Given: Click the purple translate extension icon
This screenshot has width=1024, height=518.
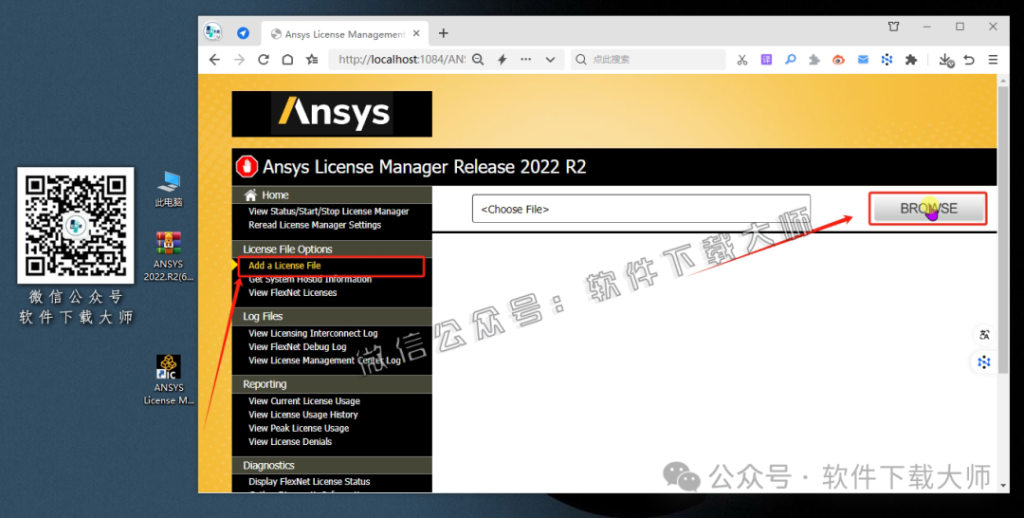Looking at the screenshot, I should (x=766, y=59).
